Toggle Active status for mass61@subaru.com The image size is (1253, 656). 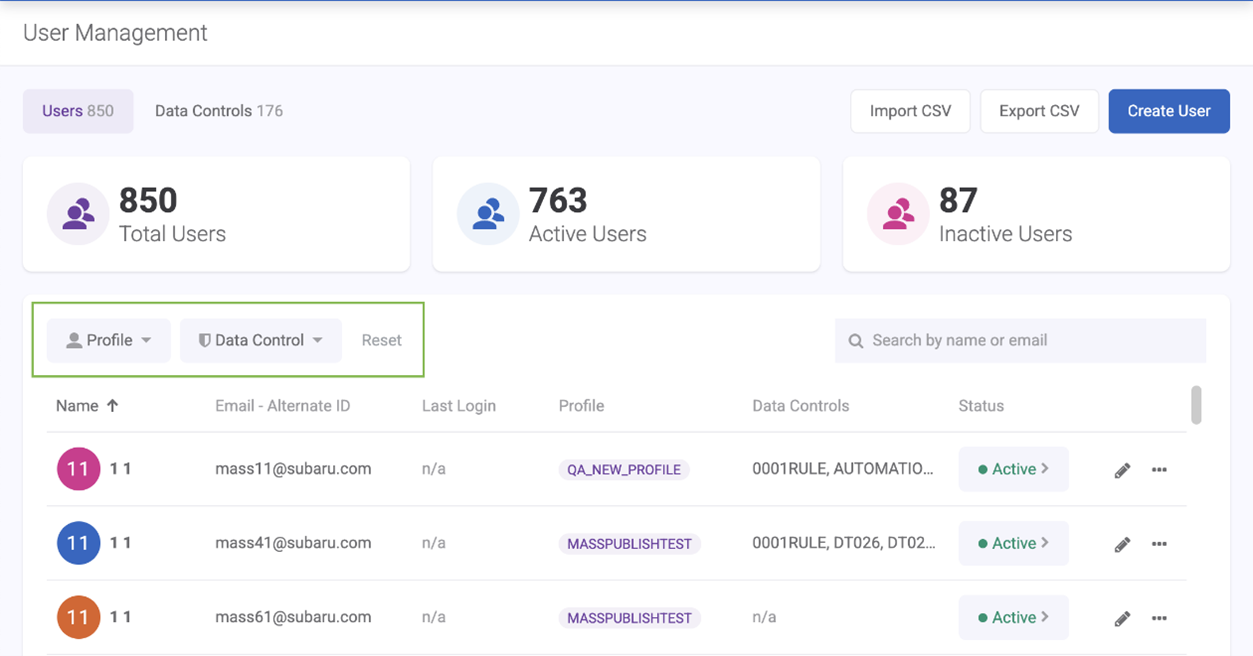(x=1013, y=617)
